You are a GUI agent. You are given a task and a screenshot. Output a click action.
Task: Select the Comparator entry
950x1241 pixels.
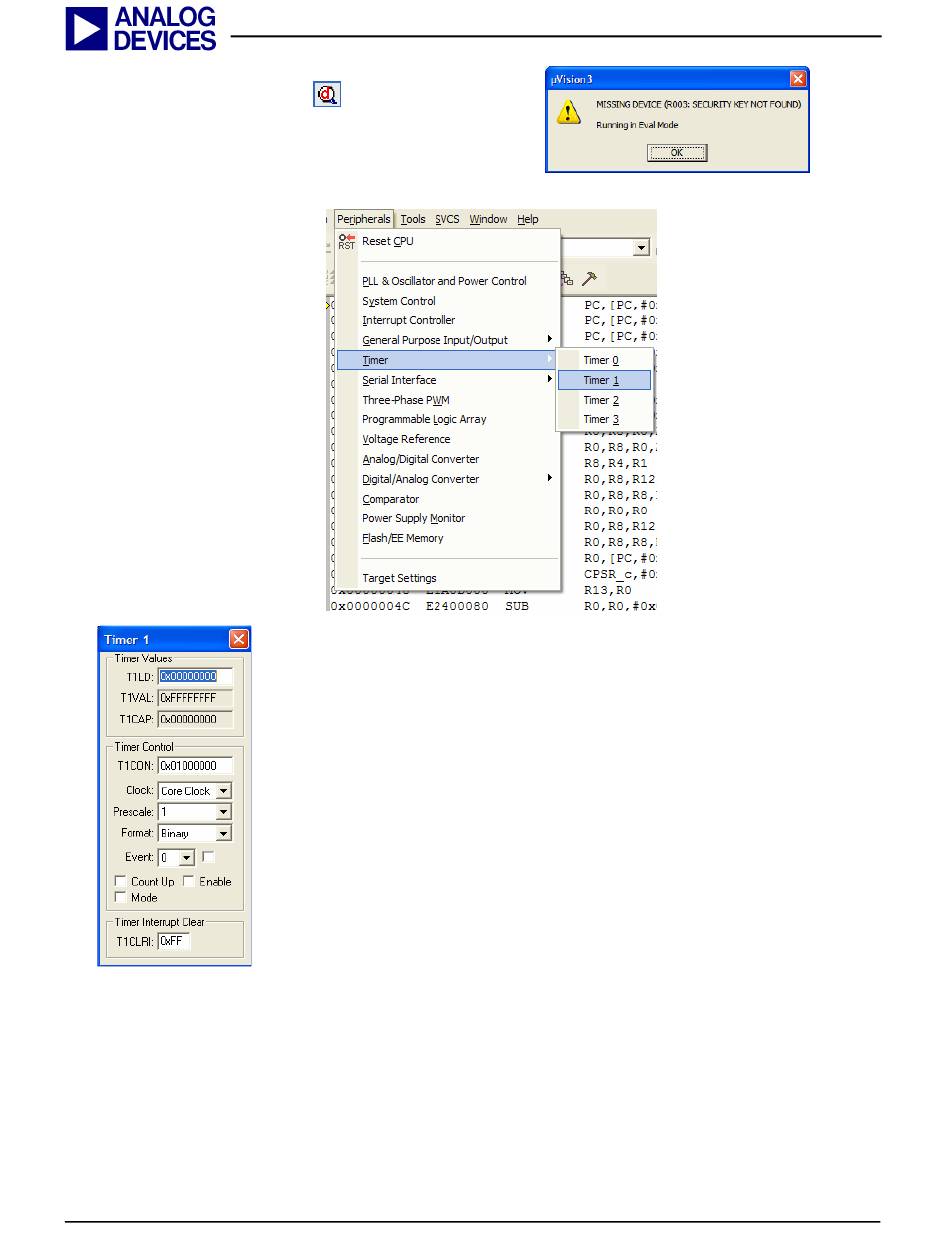[447, 499]
